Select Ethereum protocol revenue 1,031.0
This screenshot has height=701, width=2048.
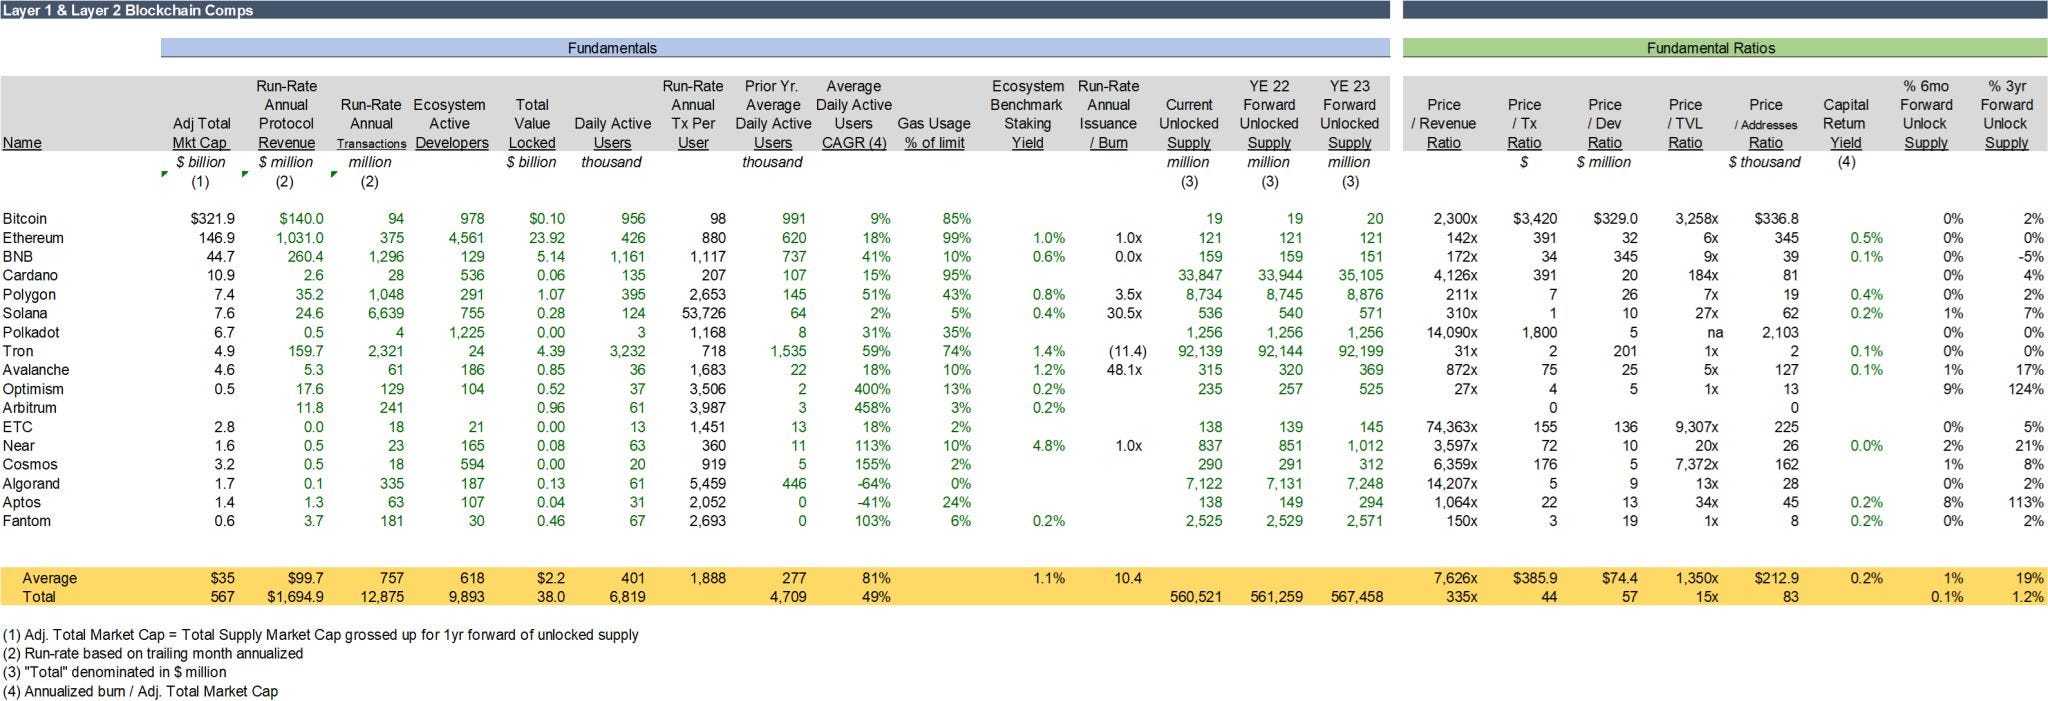300,238
